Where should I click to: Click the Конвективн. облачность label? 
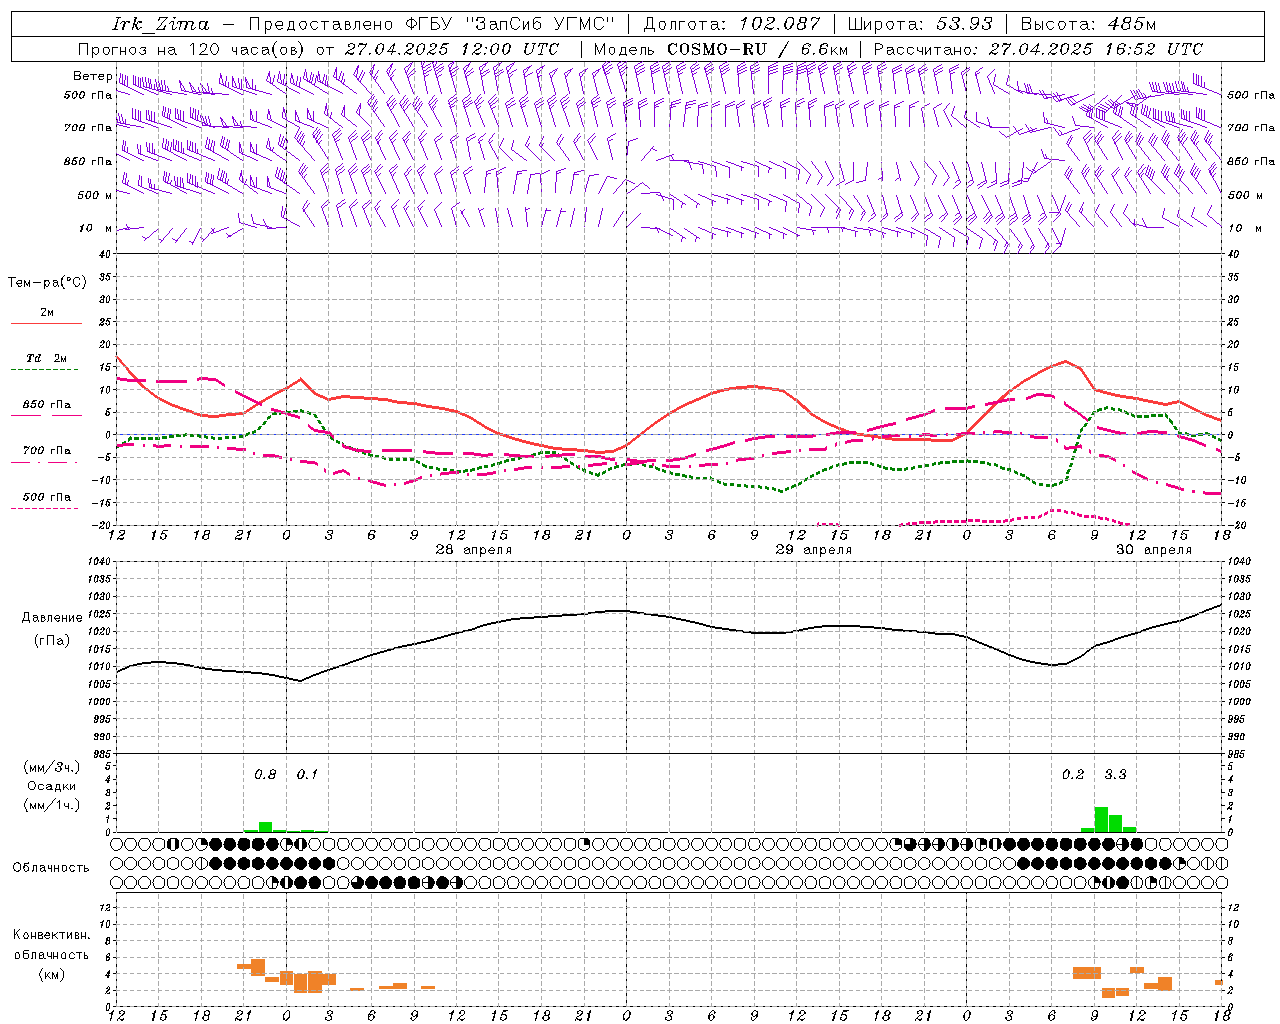[51, 944]
